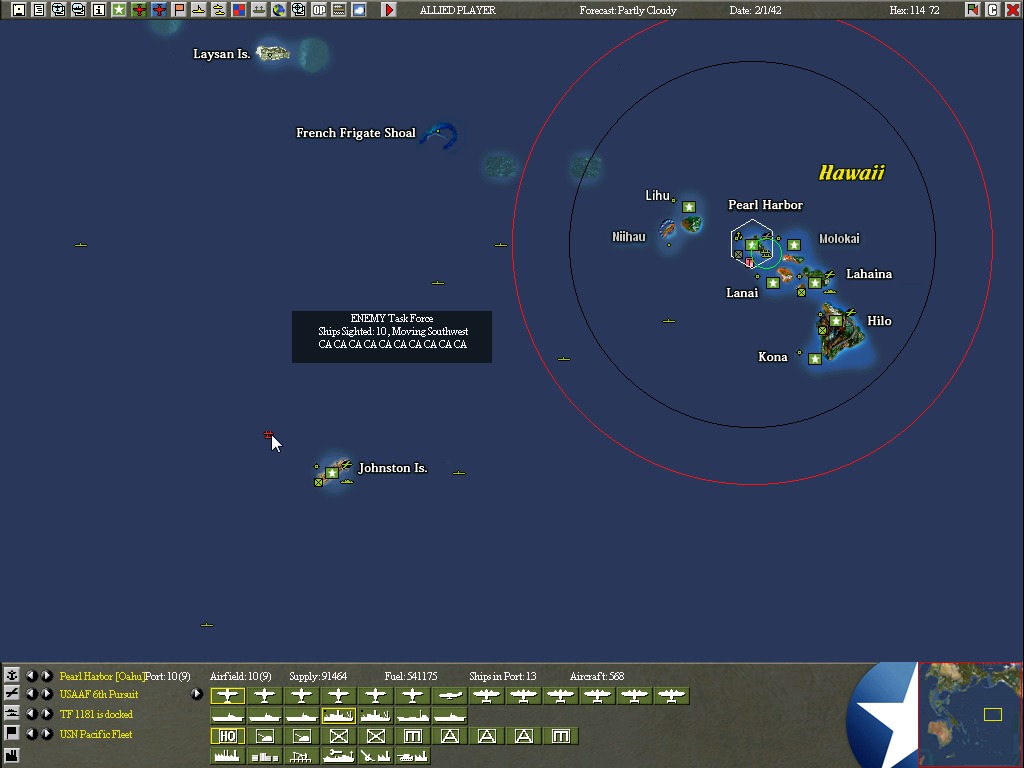Click the 'Fuel: 541175' text
This screenshot has height=768, width=1024.
(x=411, y=676)
